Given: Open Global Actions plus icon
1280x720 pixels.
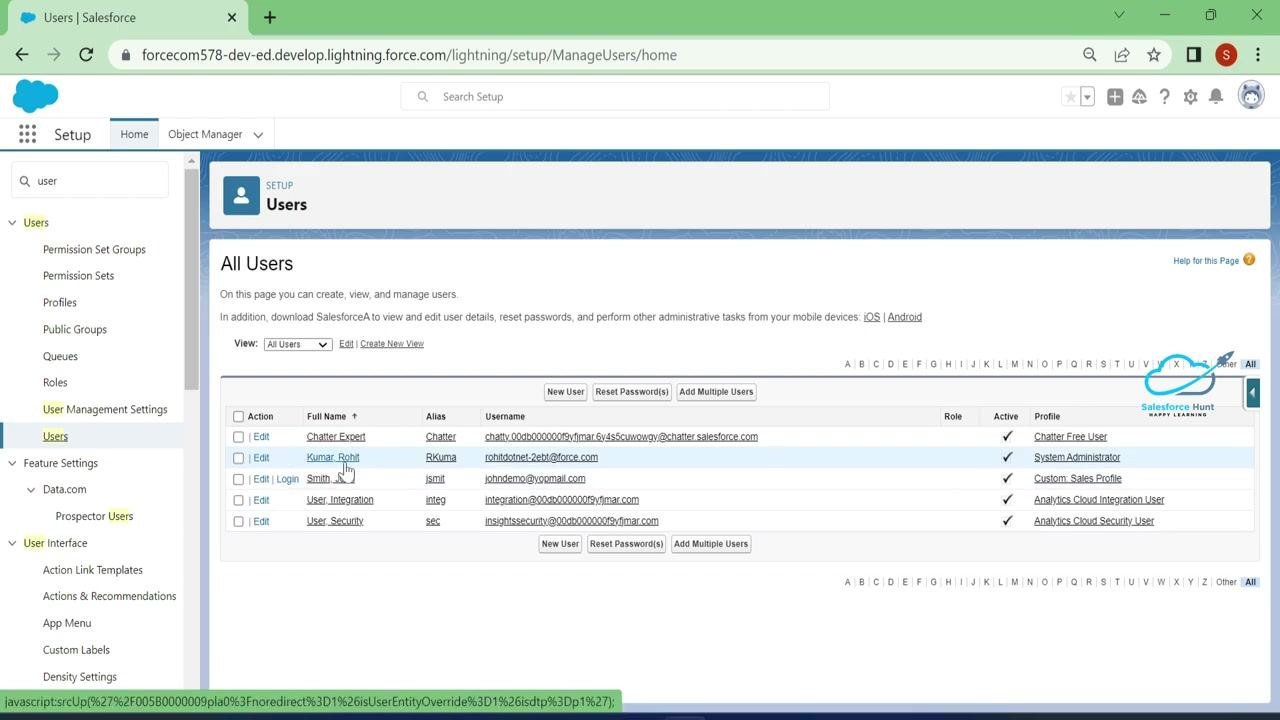Looking at the screenshot, I should (1114, 97).
